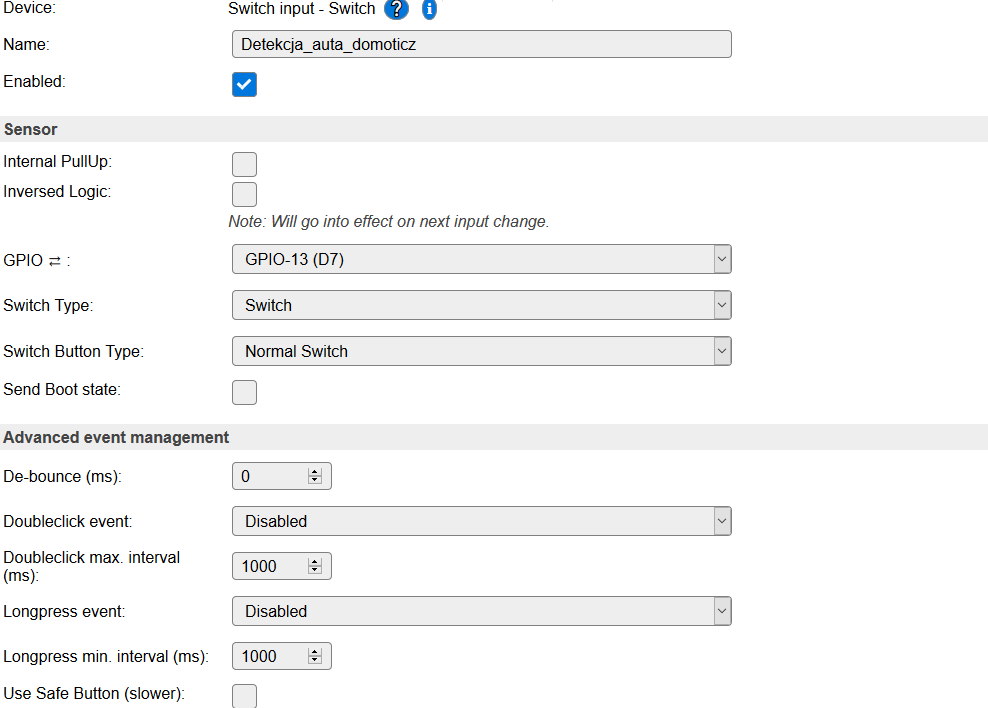Expand the Doubleclick event dropdown
Screen dimensions: 988x708
481,521
